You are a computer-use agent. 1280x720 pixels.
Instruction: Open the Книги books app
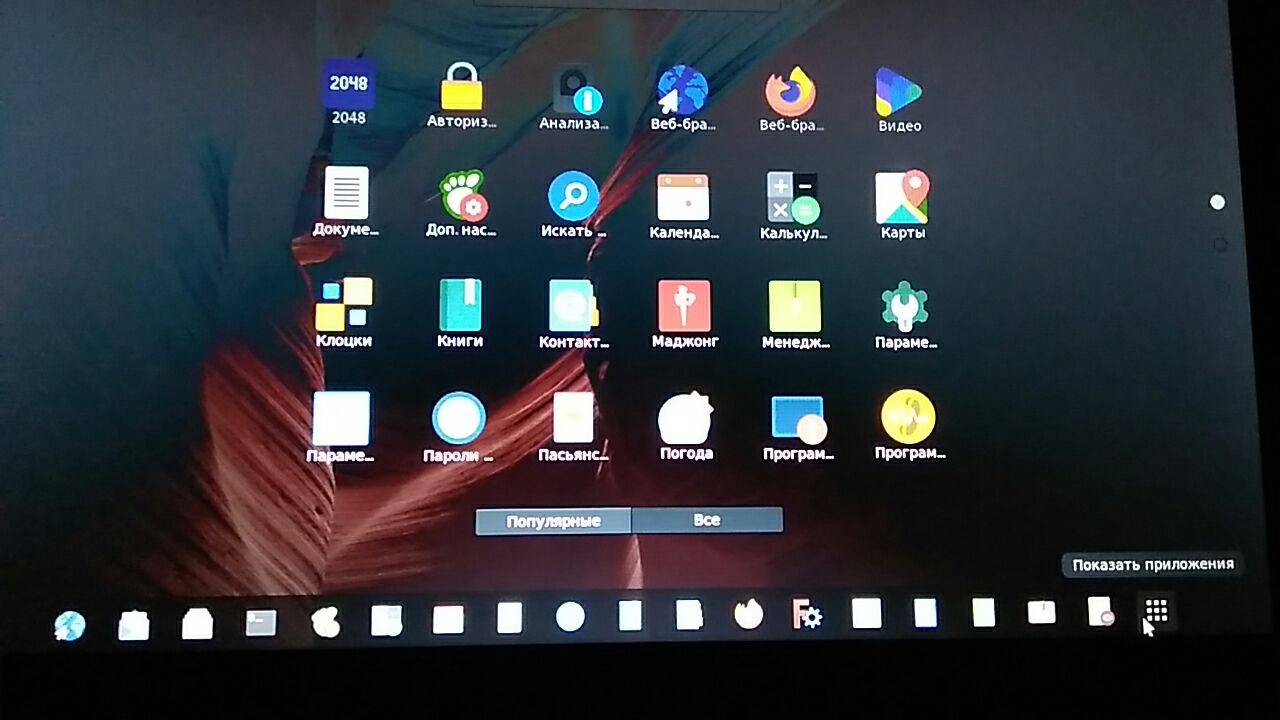point(460,313)
